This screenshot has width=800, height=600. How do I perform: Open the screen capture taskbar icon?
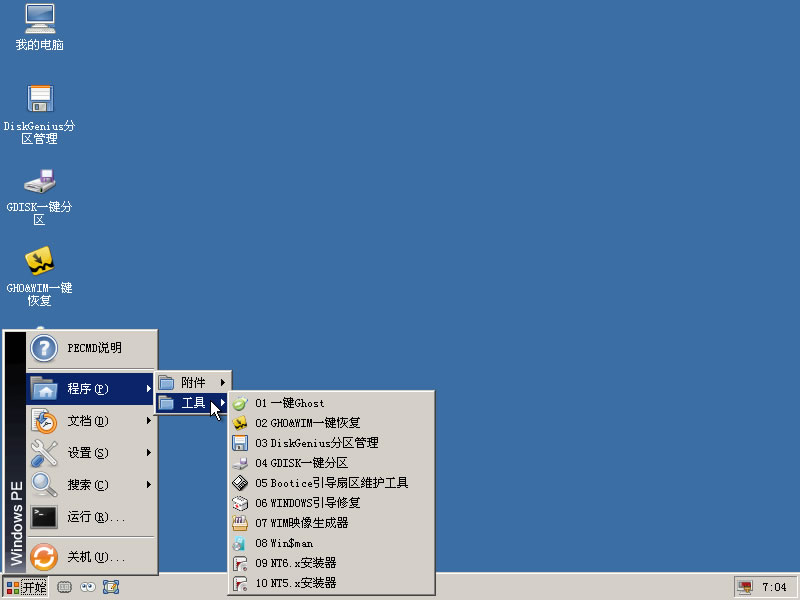111,587
